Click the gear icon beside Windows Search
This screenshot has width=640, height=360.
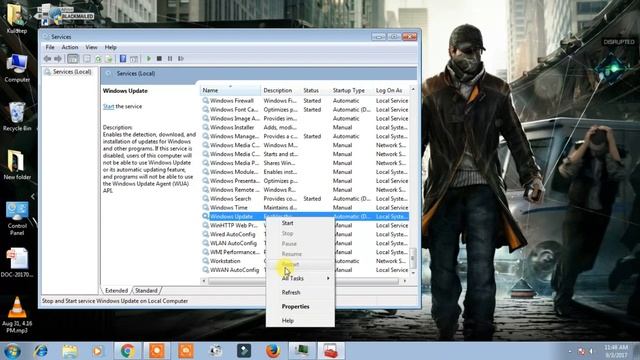tap(205, 198)
